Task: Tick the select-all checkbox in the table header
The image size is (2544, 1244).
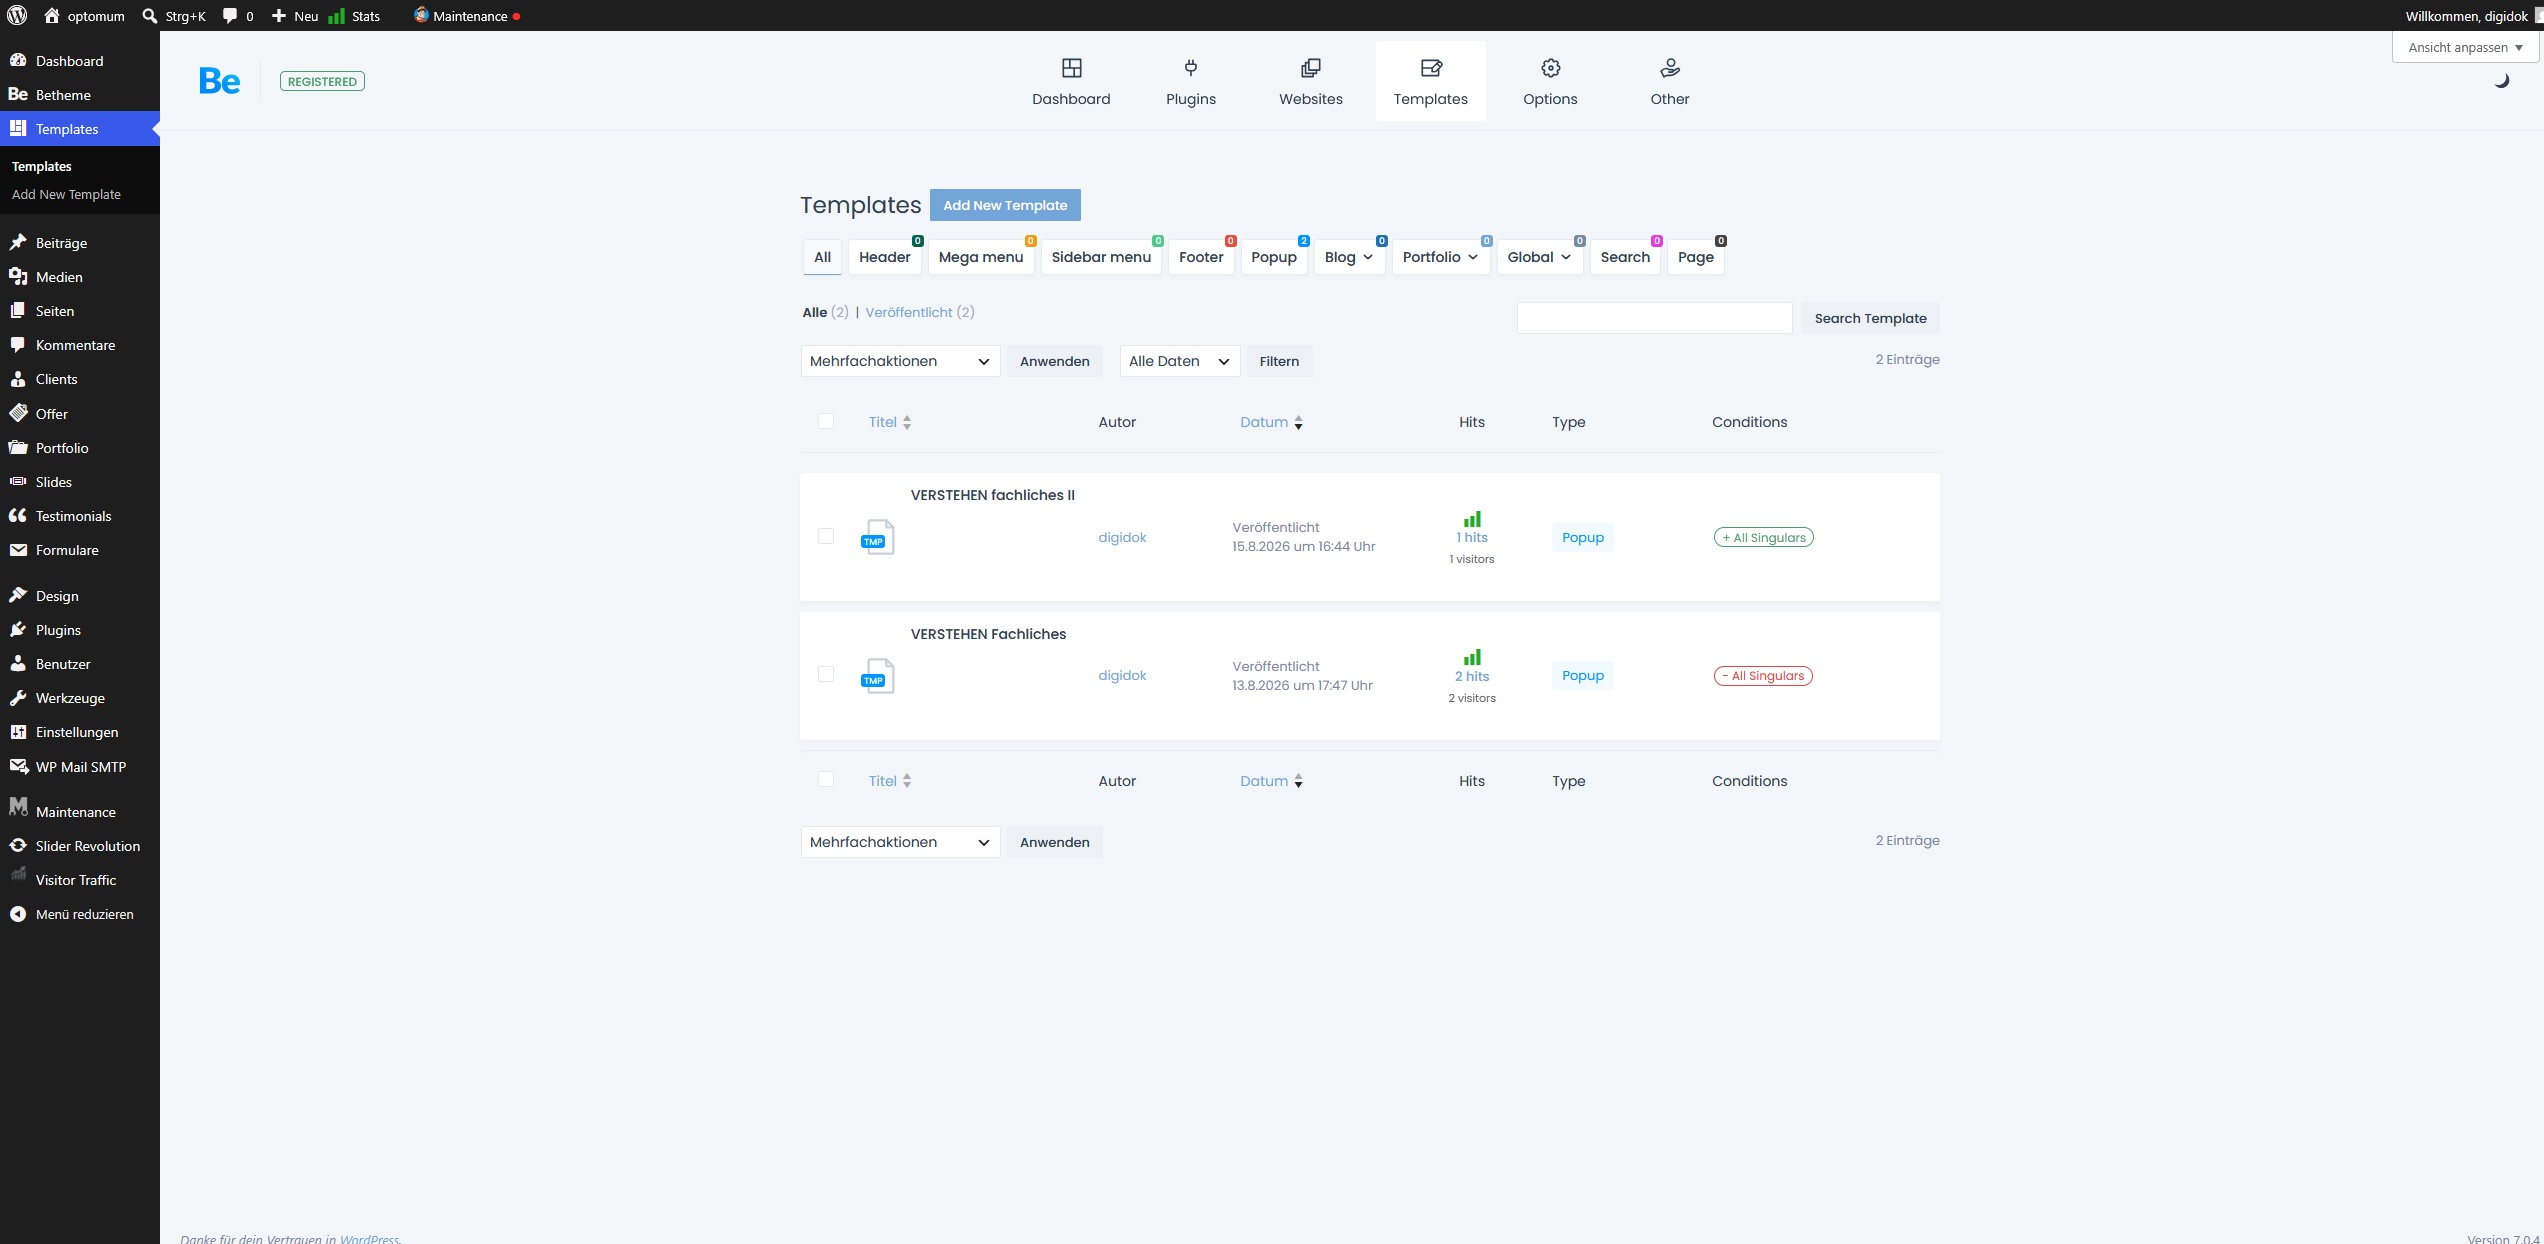Action: tap(826, 421)
